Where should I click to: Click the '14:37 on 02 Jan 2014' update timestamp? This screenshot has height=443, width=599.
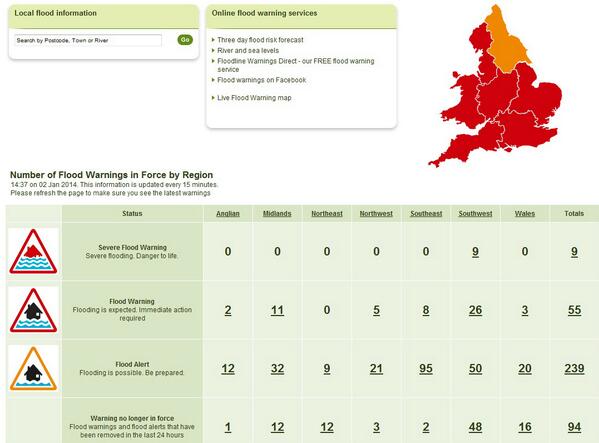[44, 184]
